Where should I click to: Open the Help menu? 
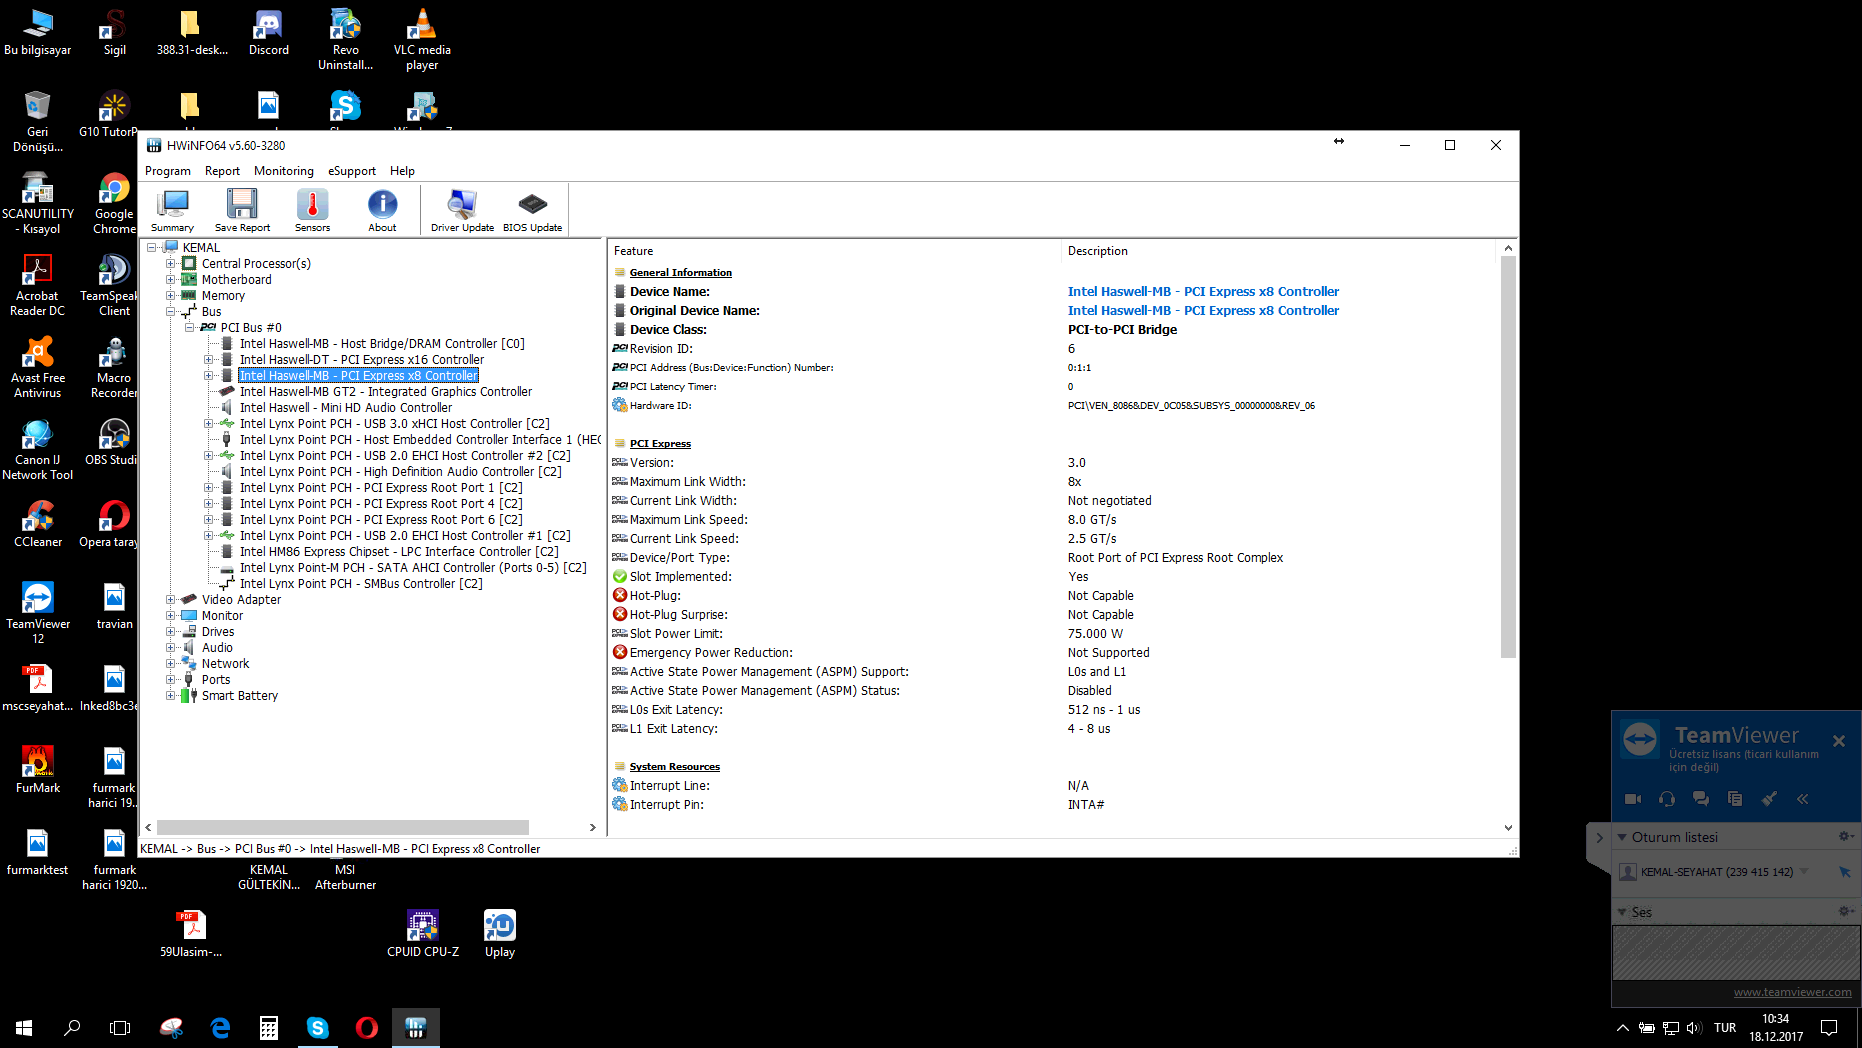point(402,171)
